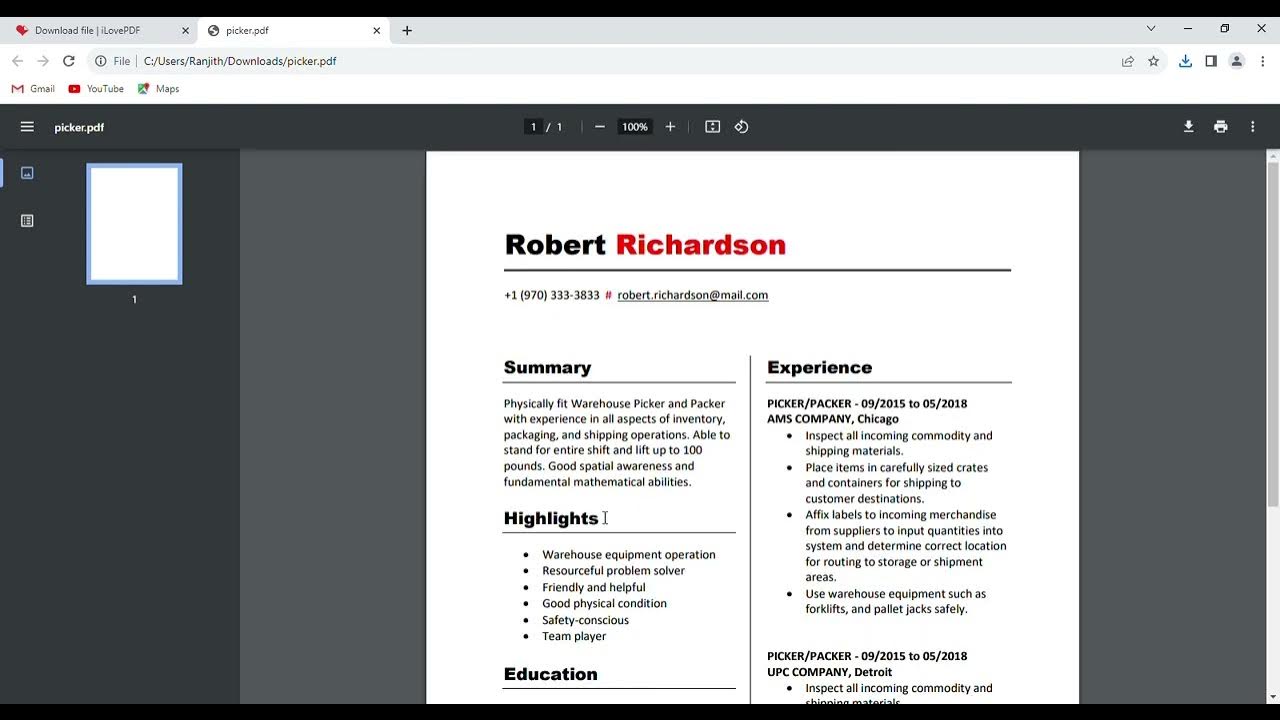Print the PDF document
1280x720 pixels.
(1220, 127)
